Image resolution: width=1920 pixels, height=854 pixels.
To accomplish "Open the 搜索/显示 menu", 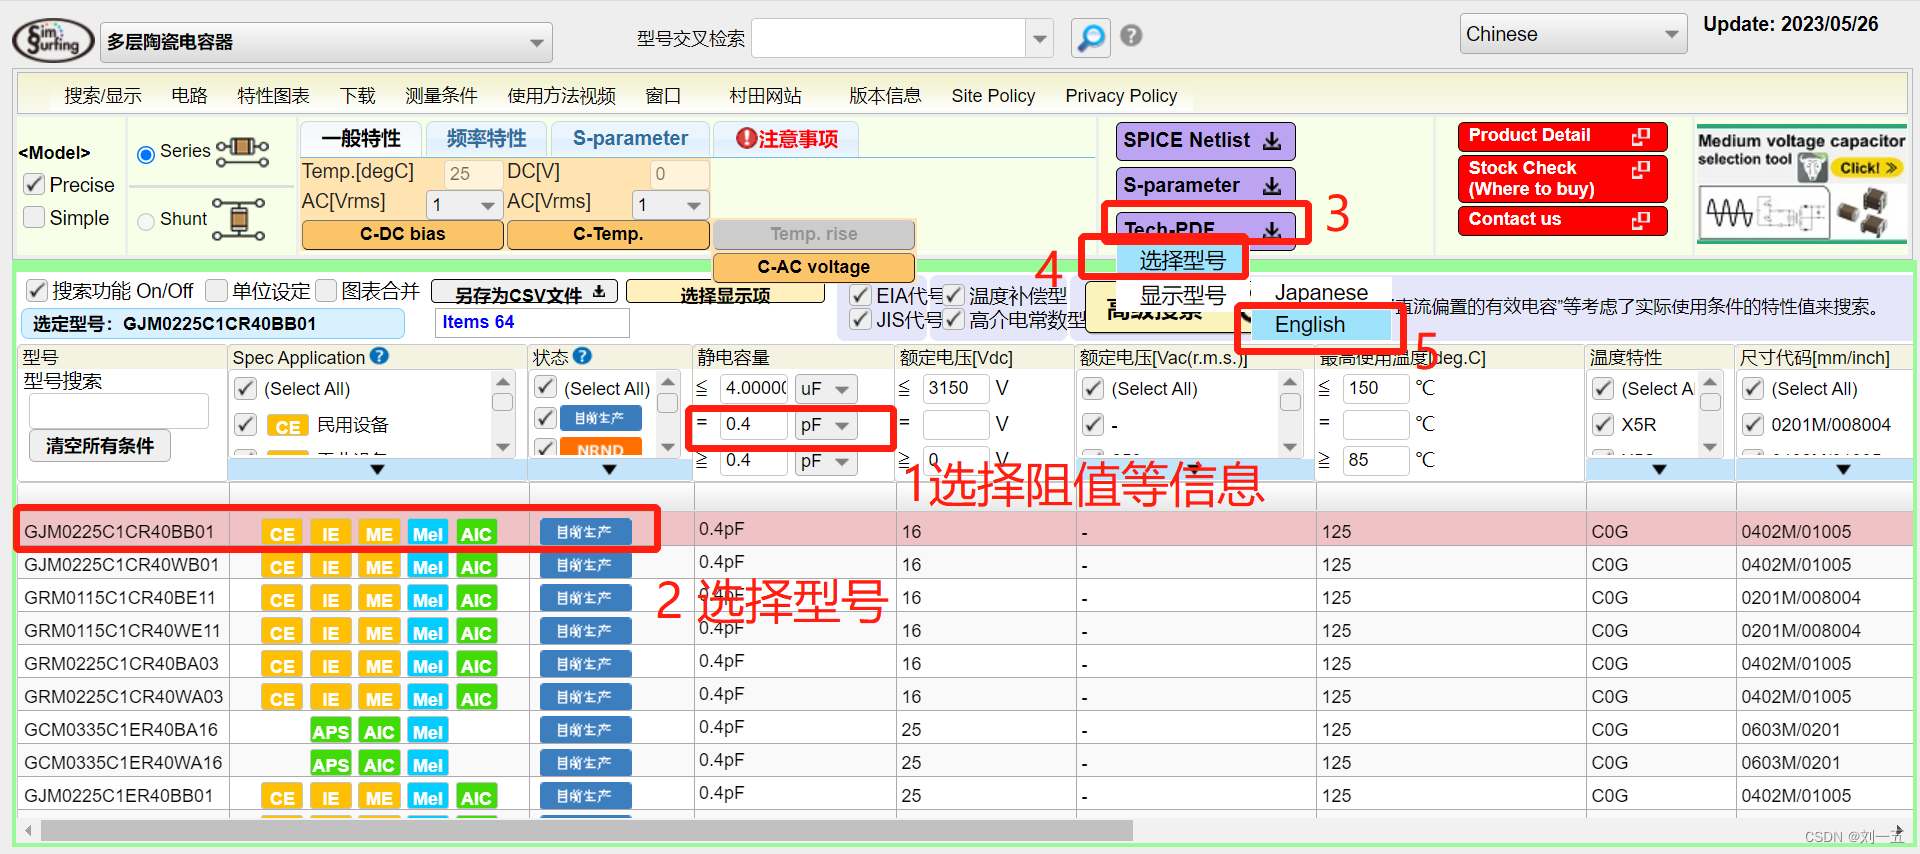I will (103, 96).
